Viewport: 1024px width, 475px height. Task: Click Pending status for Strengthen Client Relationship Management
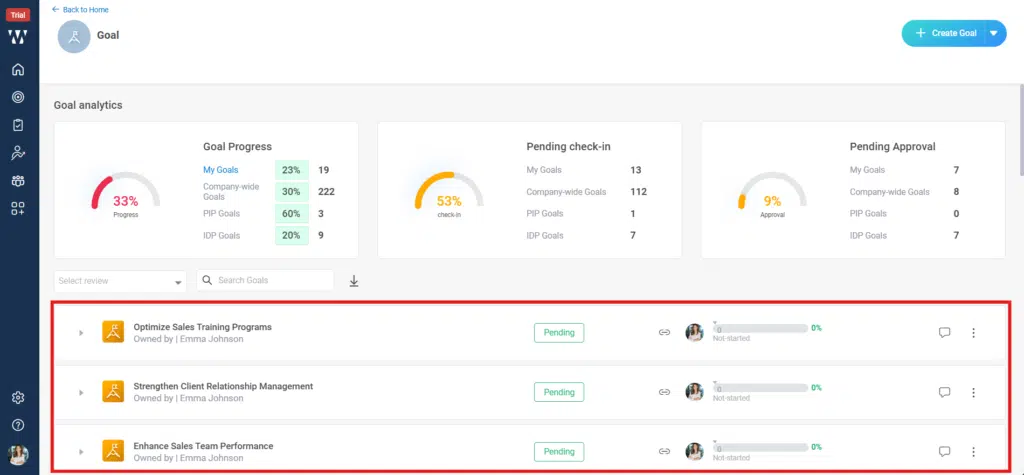tap(559, 392)
